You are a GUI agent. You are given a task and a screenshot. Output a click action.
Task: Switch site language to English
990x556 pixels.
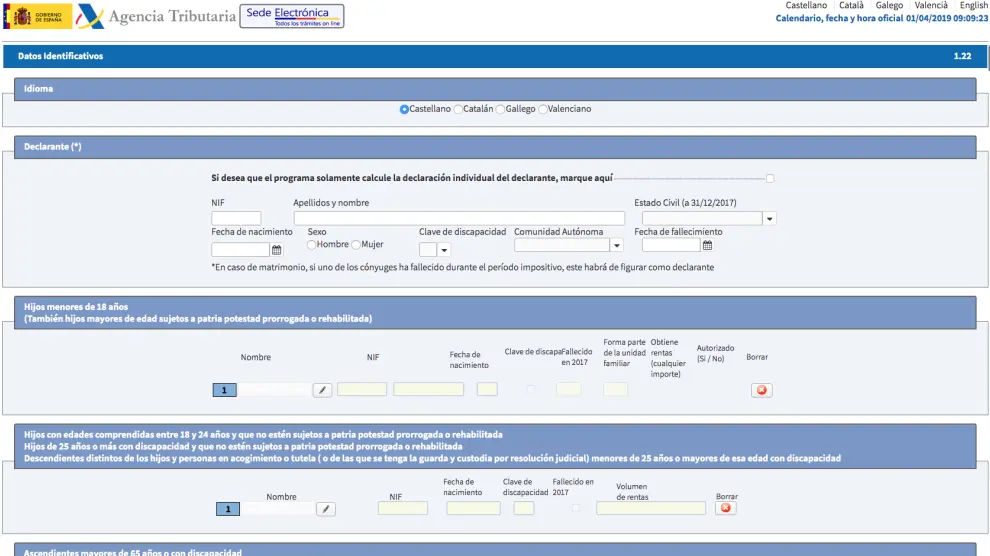pyautogui.click(x=973, y=6)
